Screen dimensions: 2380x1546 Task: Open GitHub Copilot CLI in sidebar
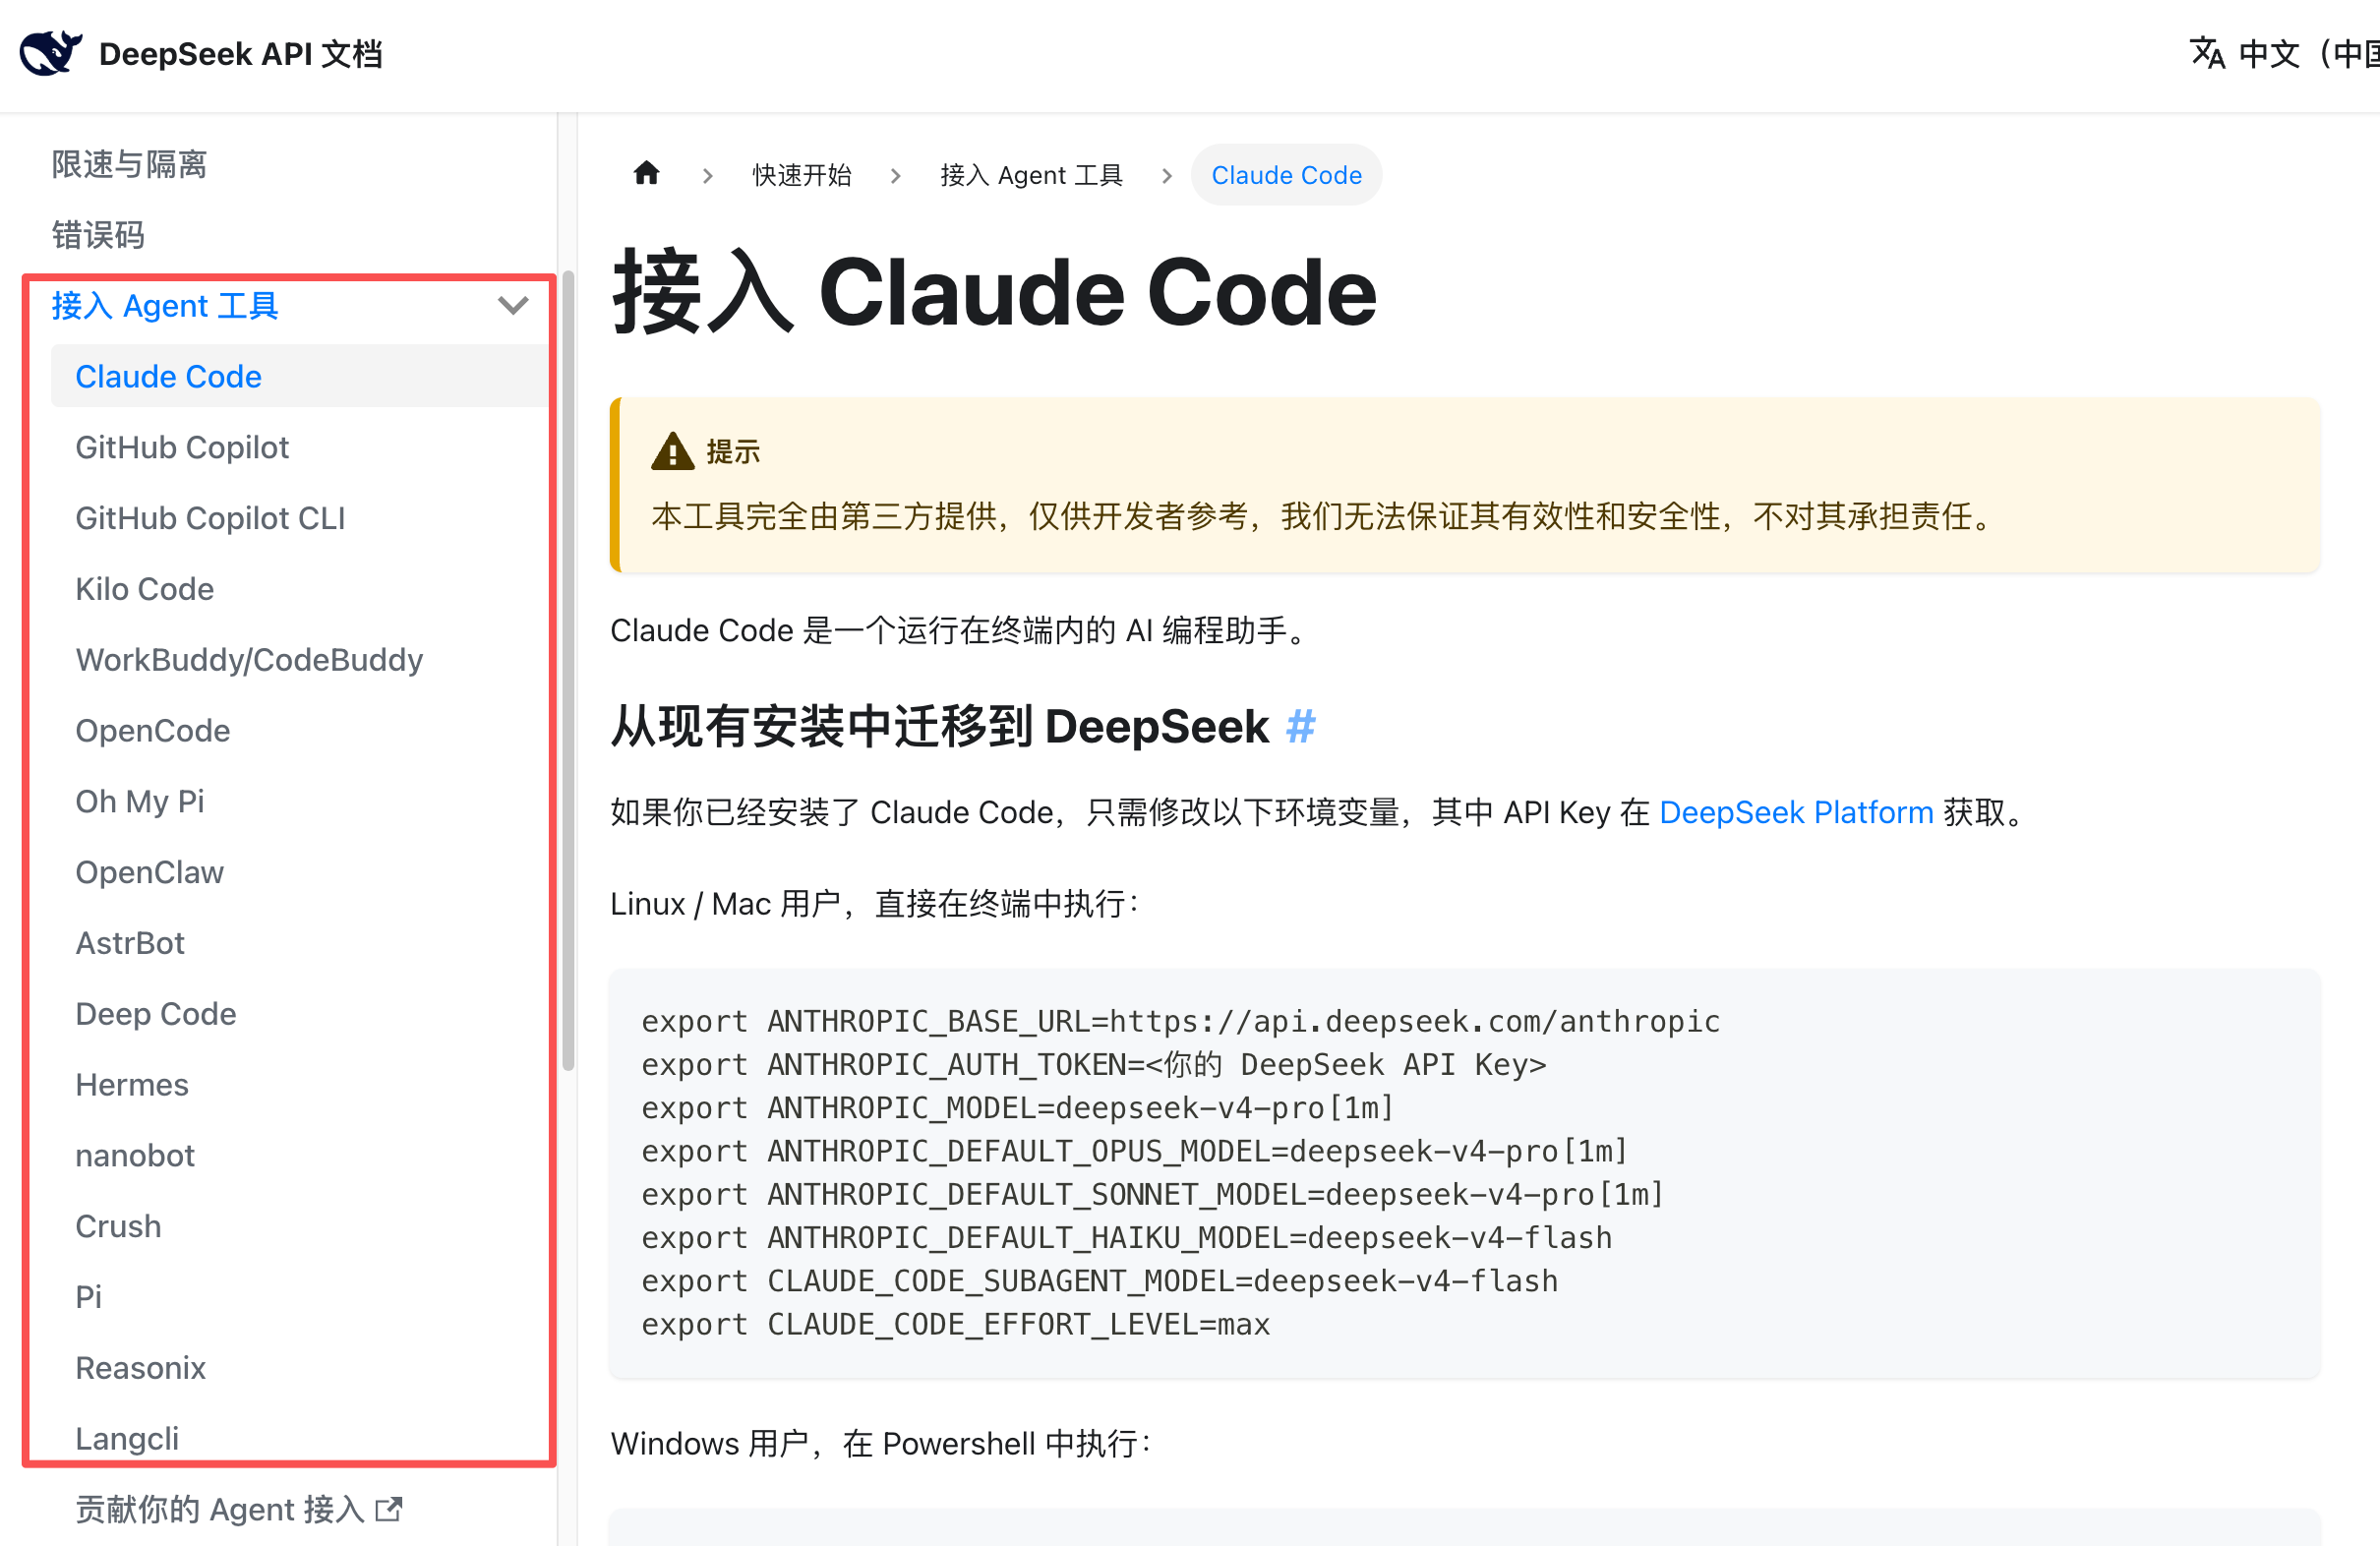tap(210, 518)
